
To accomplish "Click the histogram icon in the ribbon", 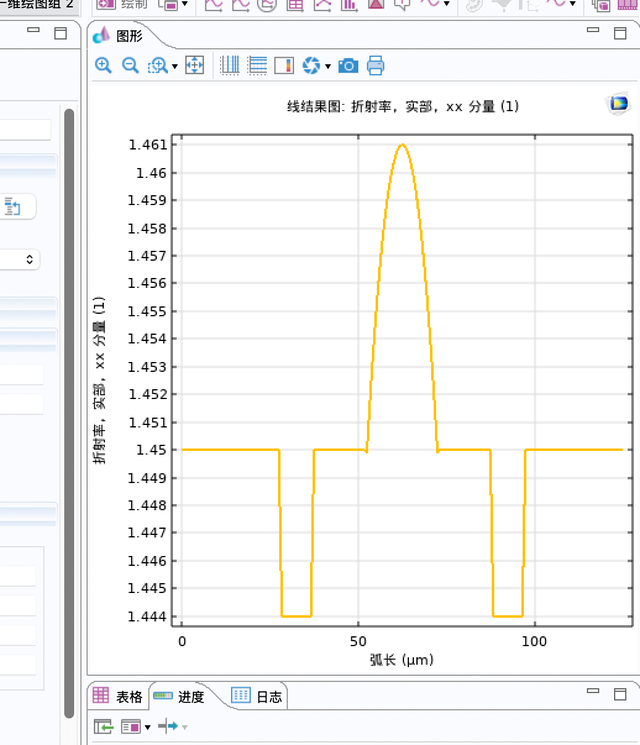I will pos(349,4).
